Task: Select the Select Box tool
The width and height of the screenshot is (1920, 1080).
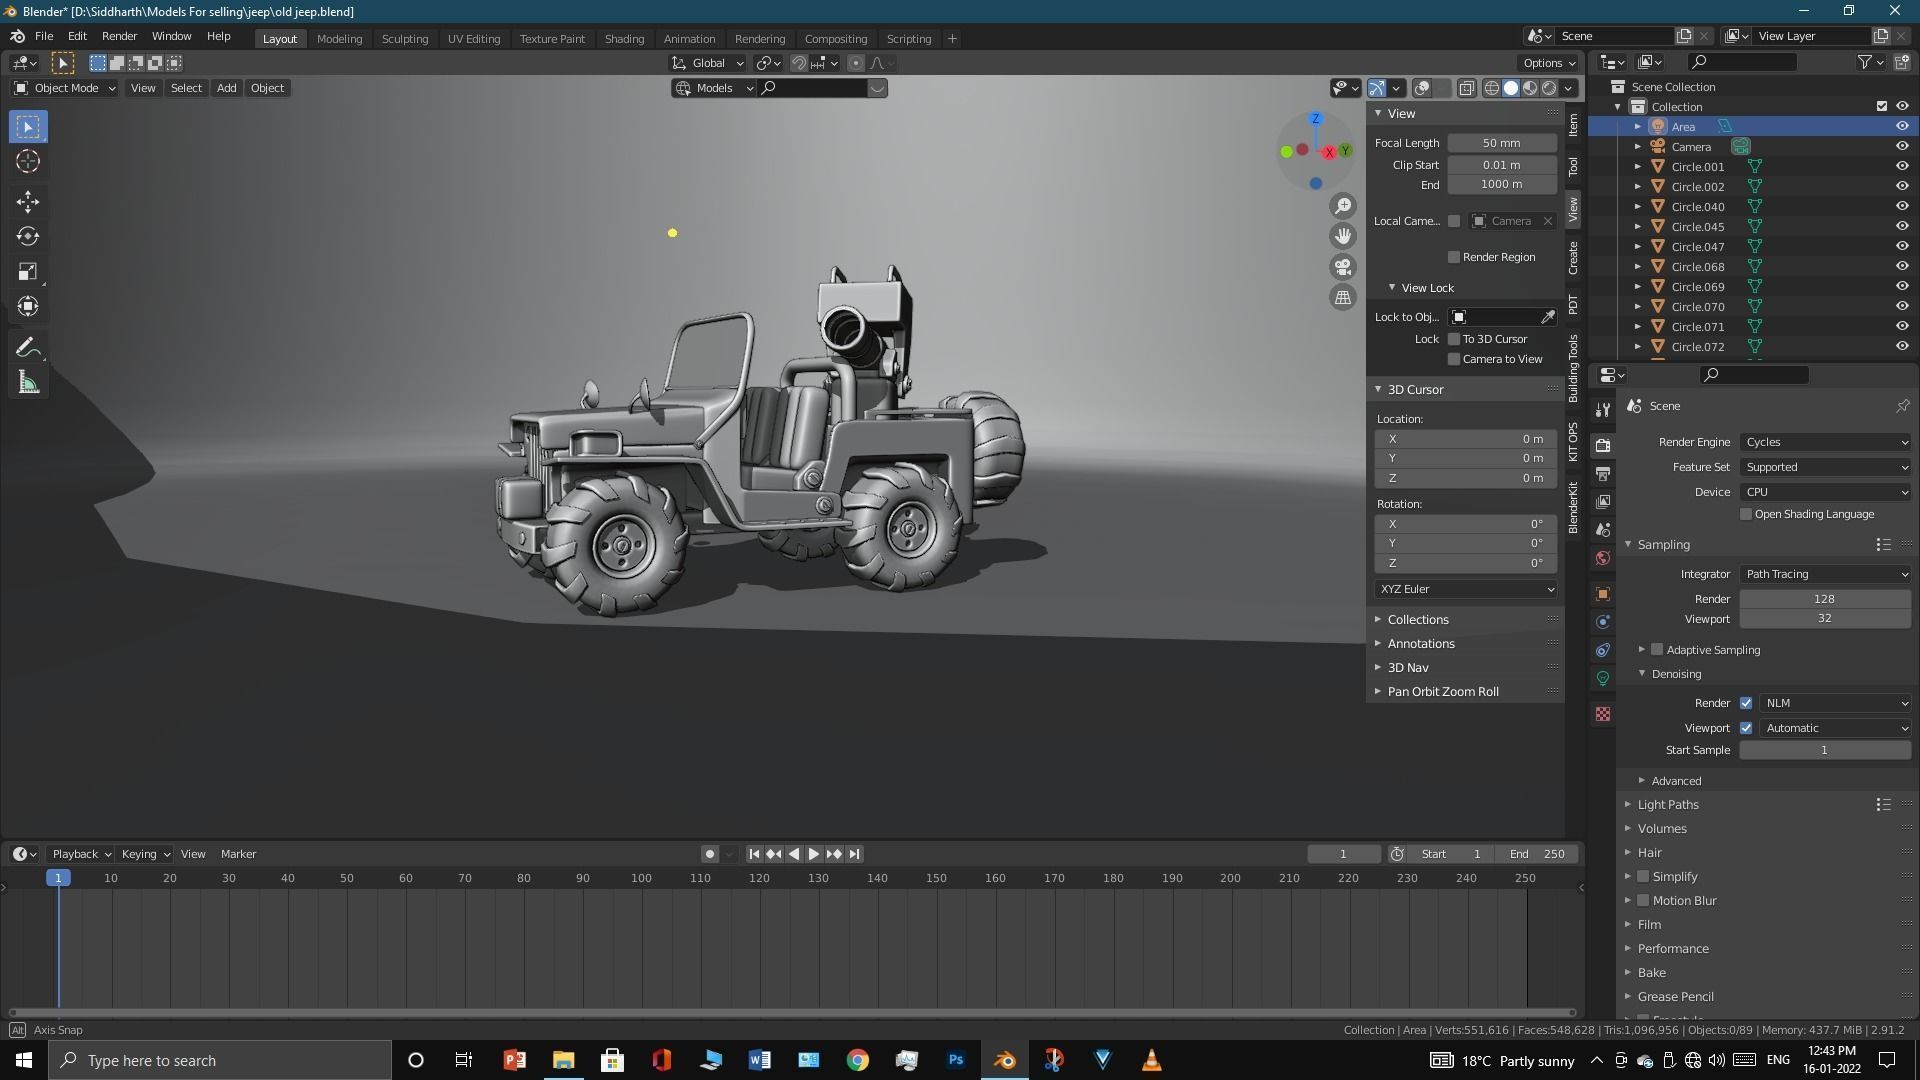Action: click(28, 127)
